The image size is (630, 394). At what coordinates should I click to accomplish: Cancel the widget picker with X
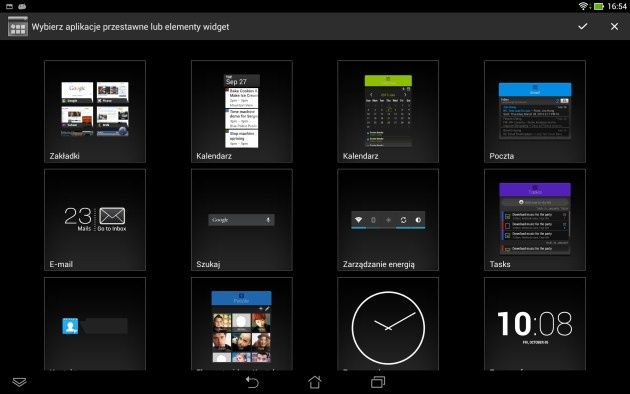click(x=614, y=27)
